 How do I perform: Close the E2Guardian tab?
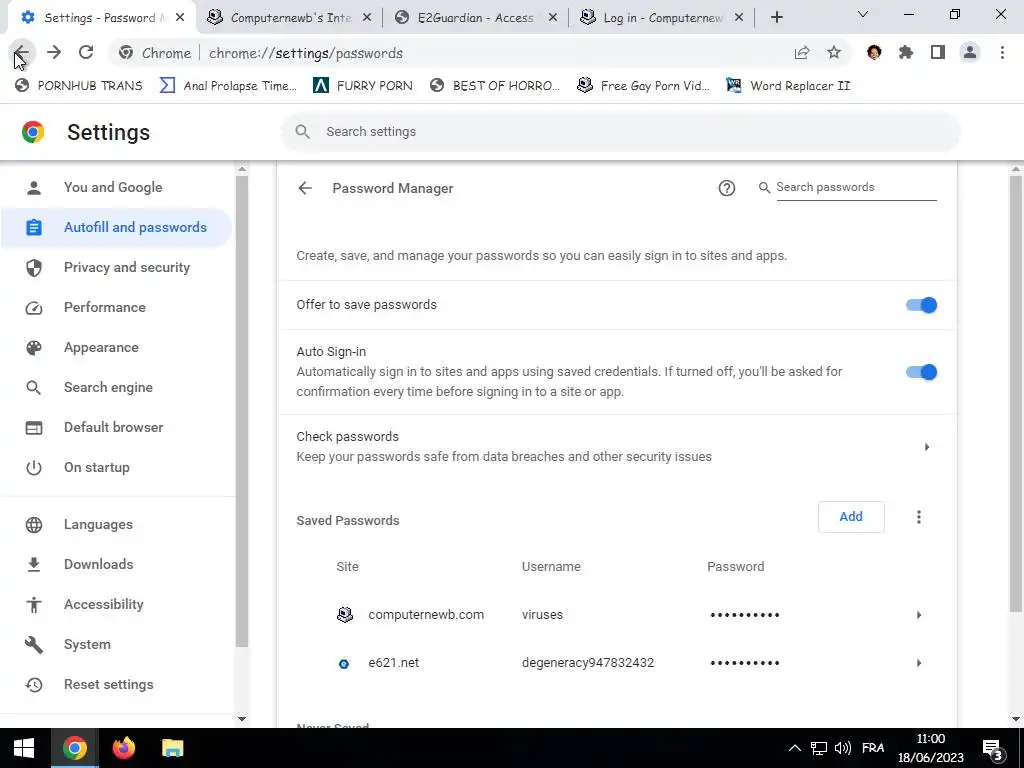(x=553, y=18)
